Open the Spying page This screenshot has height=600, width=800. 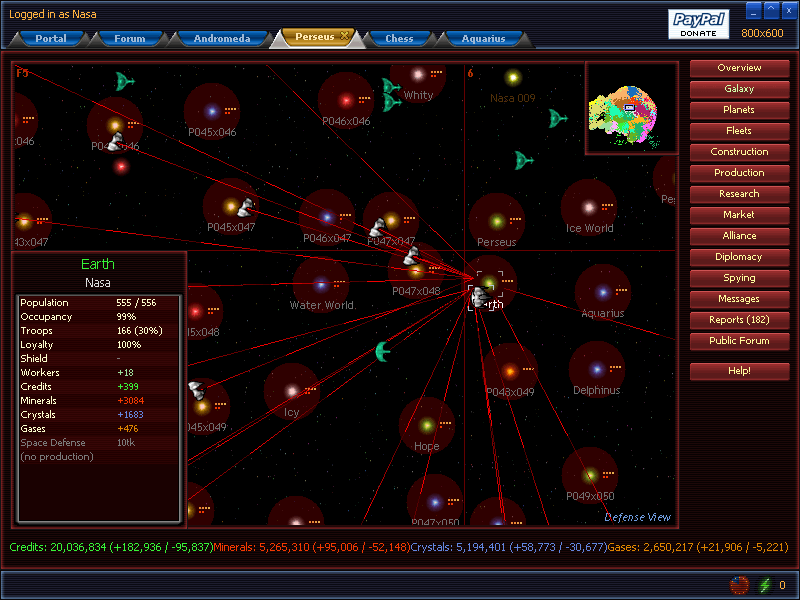pyautogui.click(x=739, y=278)
